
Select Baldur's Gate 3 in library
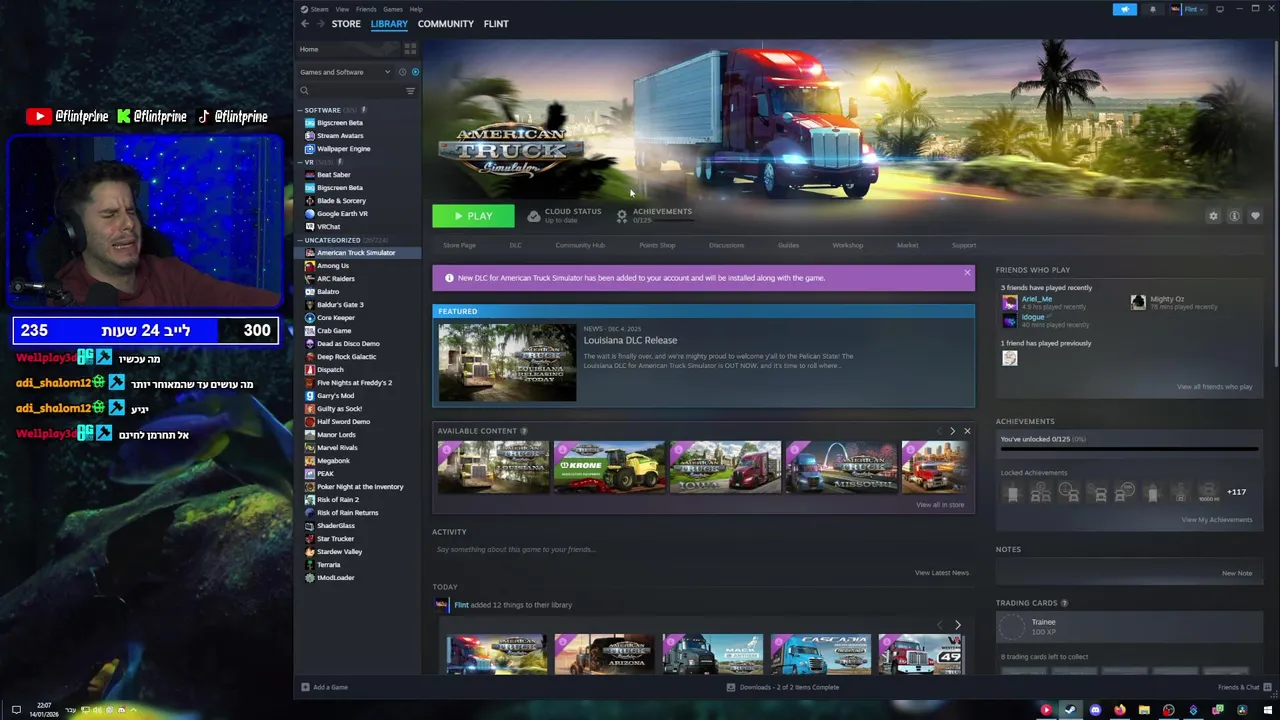point(339,304)
